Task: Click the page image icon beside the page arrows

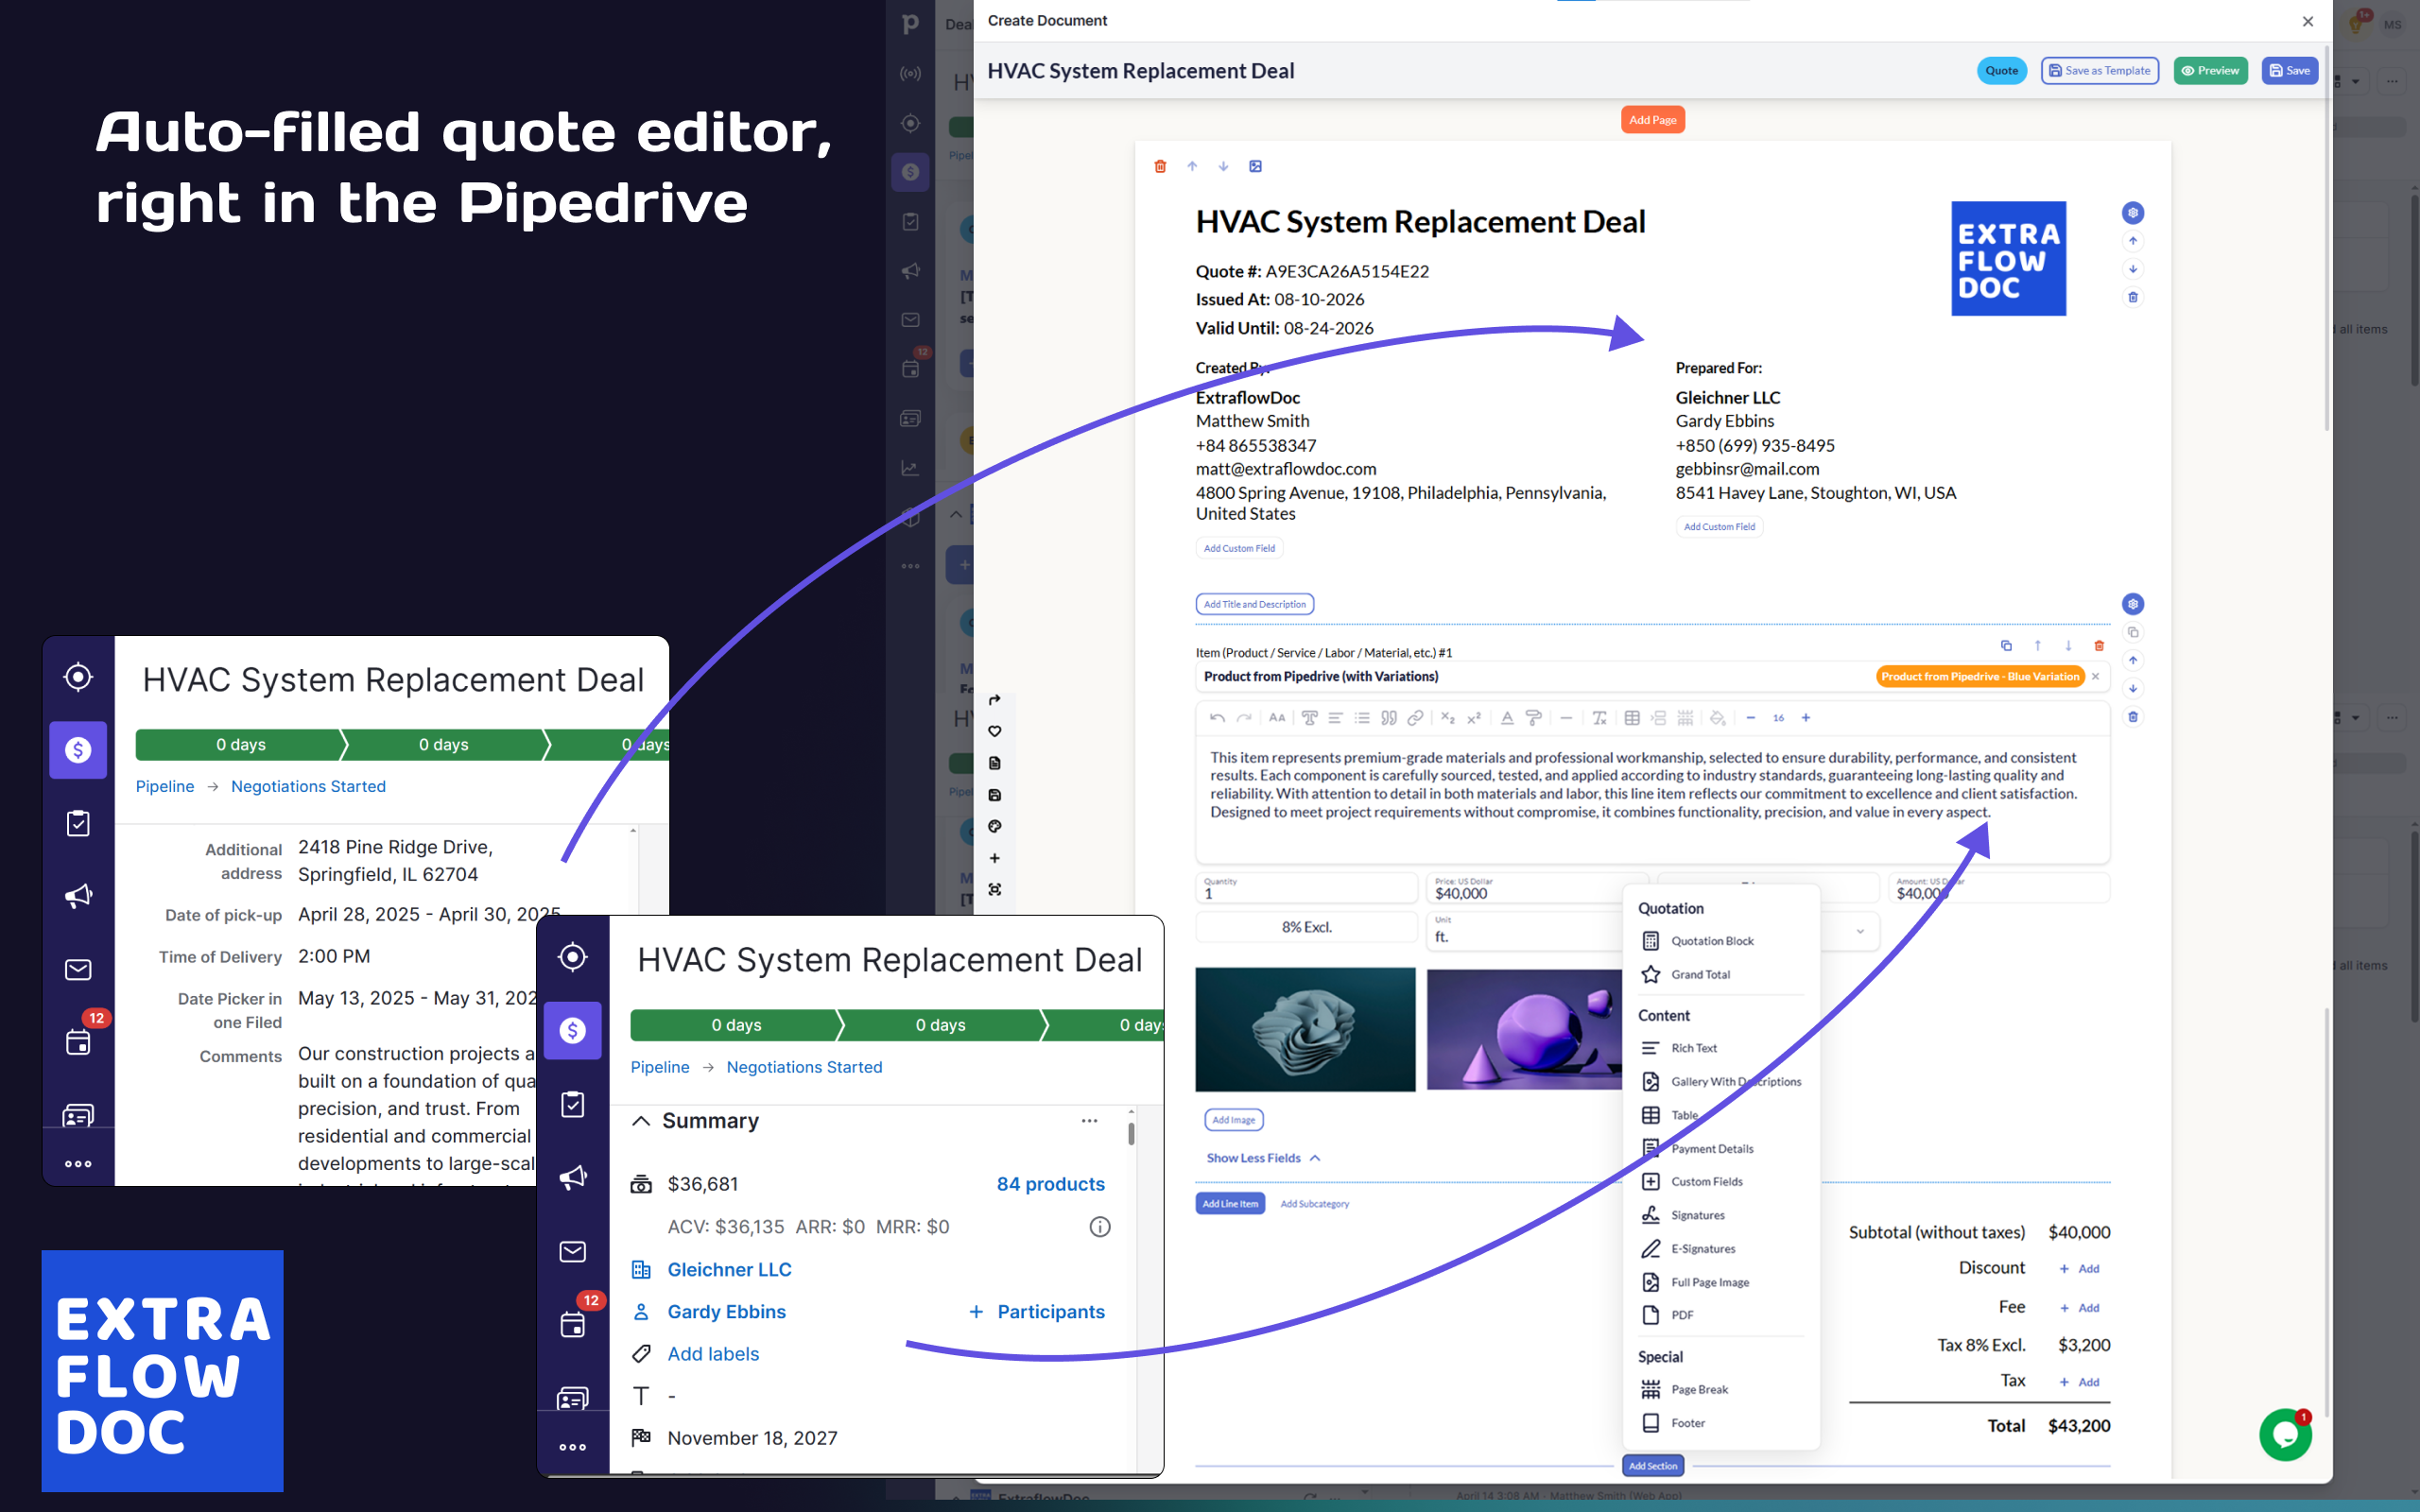Action: (1255, 166)
